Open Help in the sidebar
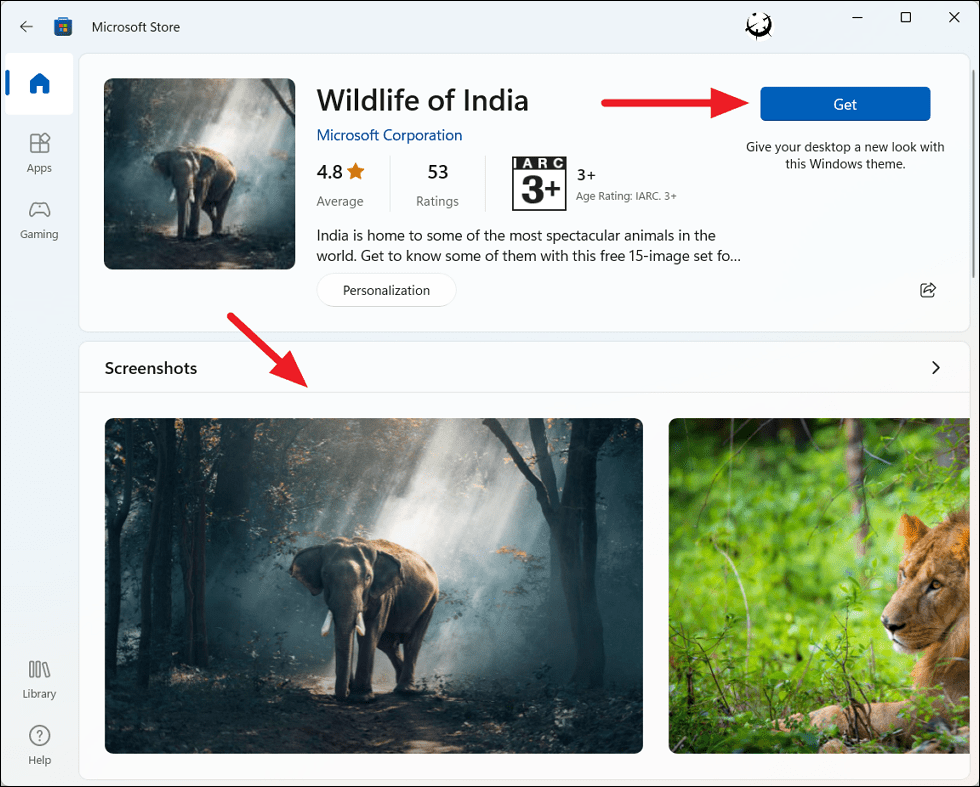 [x=39, y=745]
